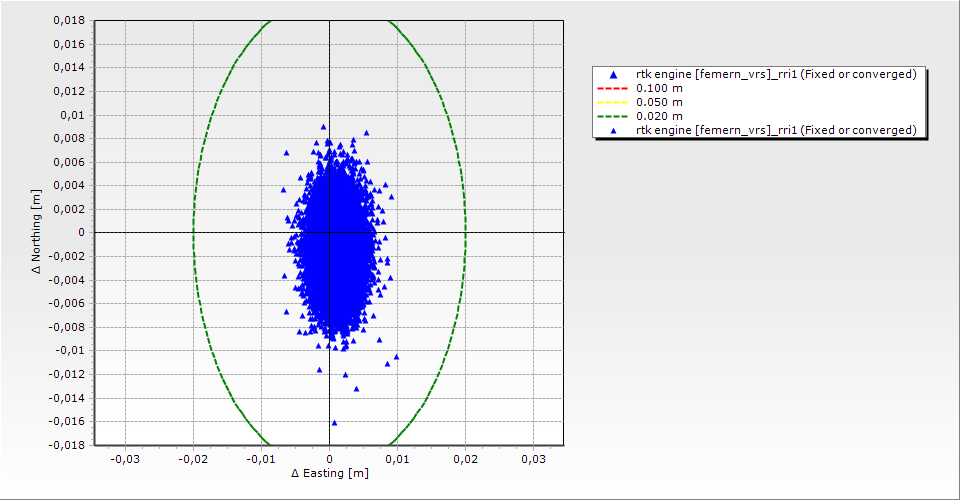Click the yellow dashed line sample for 0.050 m
Image resolution: width=960 pixels, height=500 pixels.
tap(613, 103)
